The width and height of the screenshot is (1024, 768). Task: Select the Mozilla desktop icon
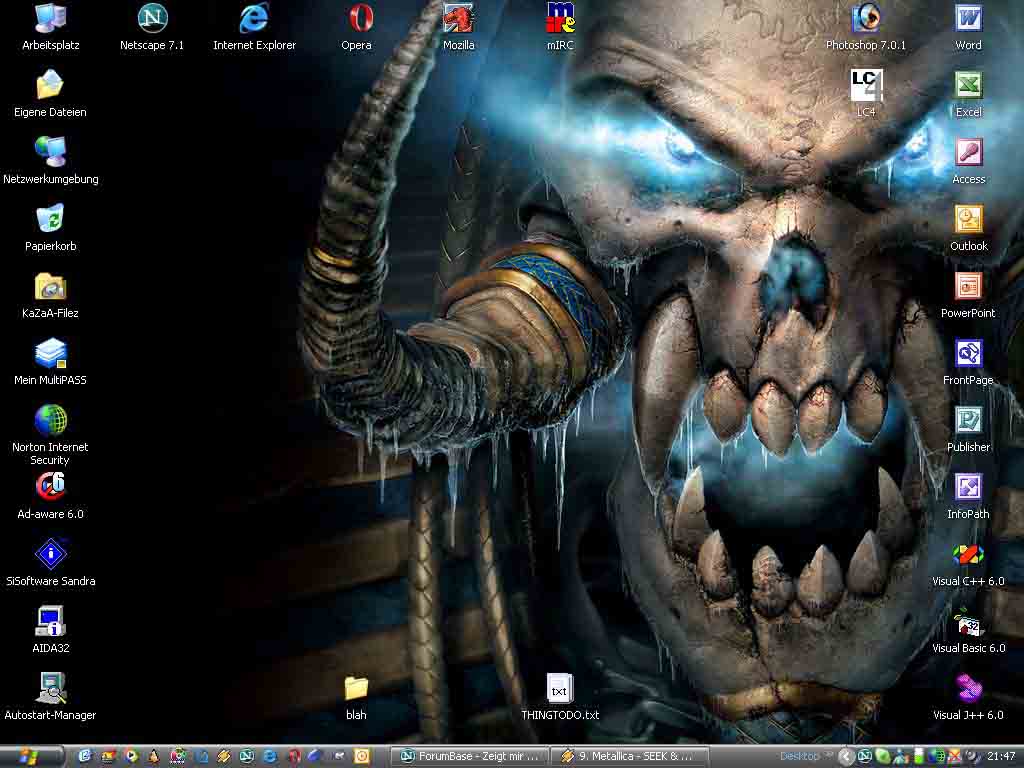(458, 27)
